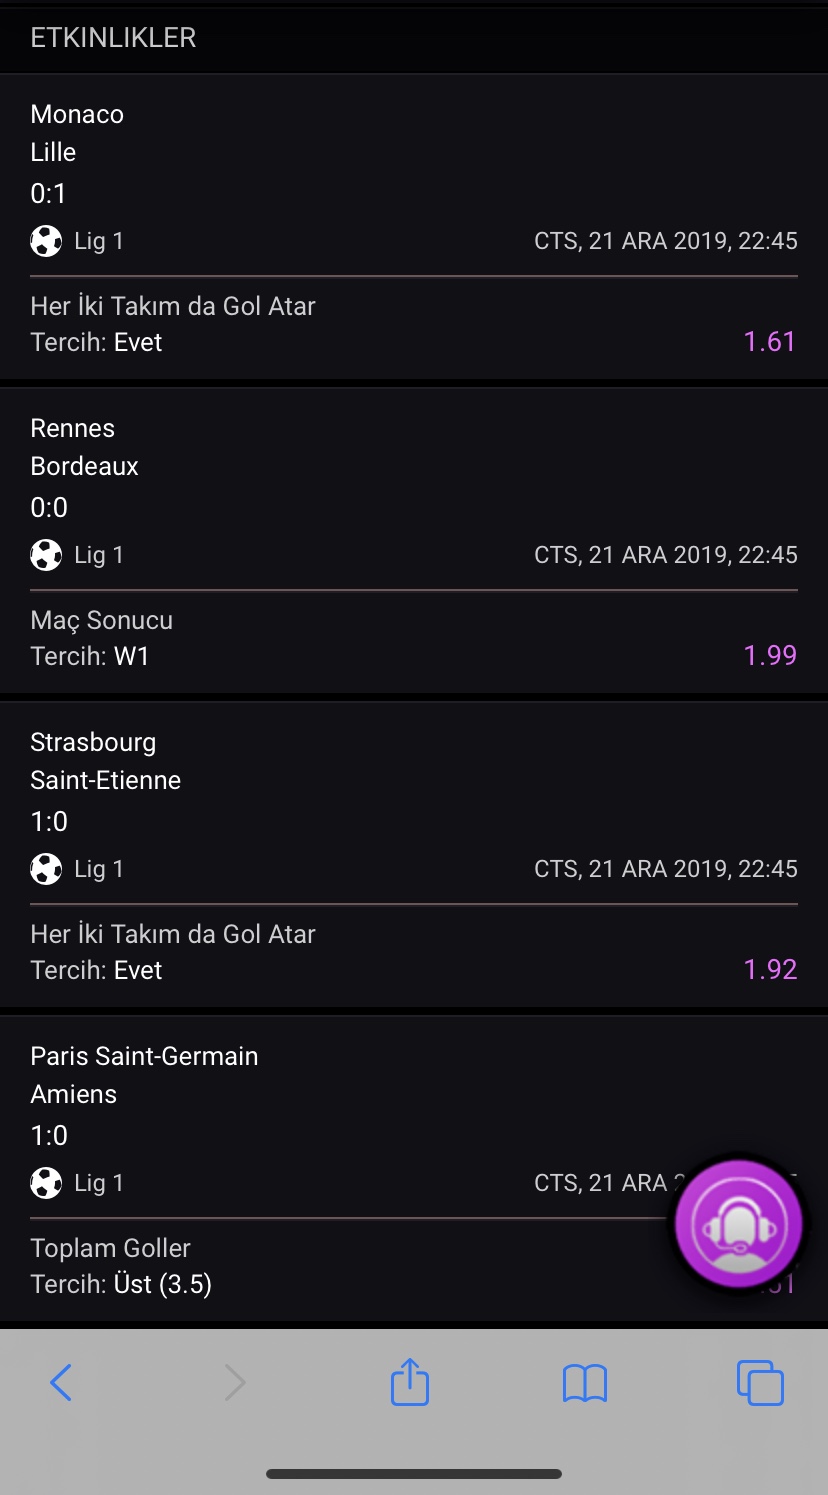Tap soccer ball icon in Paris Saint-Germain event

point(46,1183)
